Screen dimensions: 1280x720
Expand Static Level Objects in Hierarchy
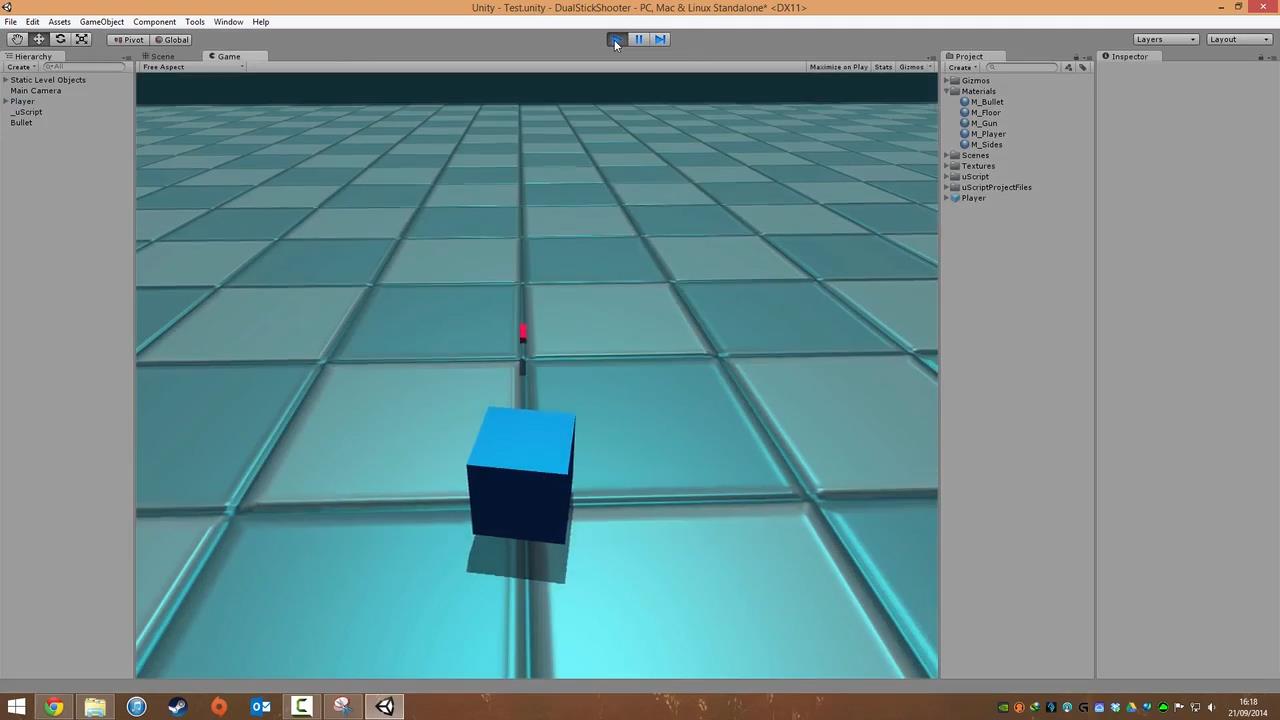[x=7, y=80]
